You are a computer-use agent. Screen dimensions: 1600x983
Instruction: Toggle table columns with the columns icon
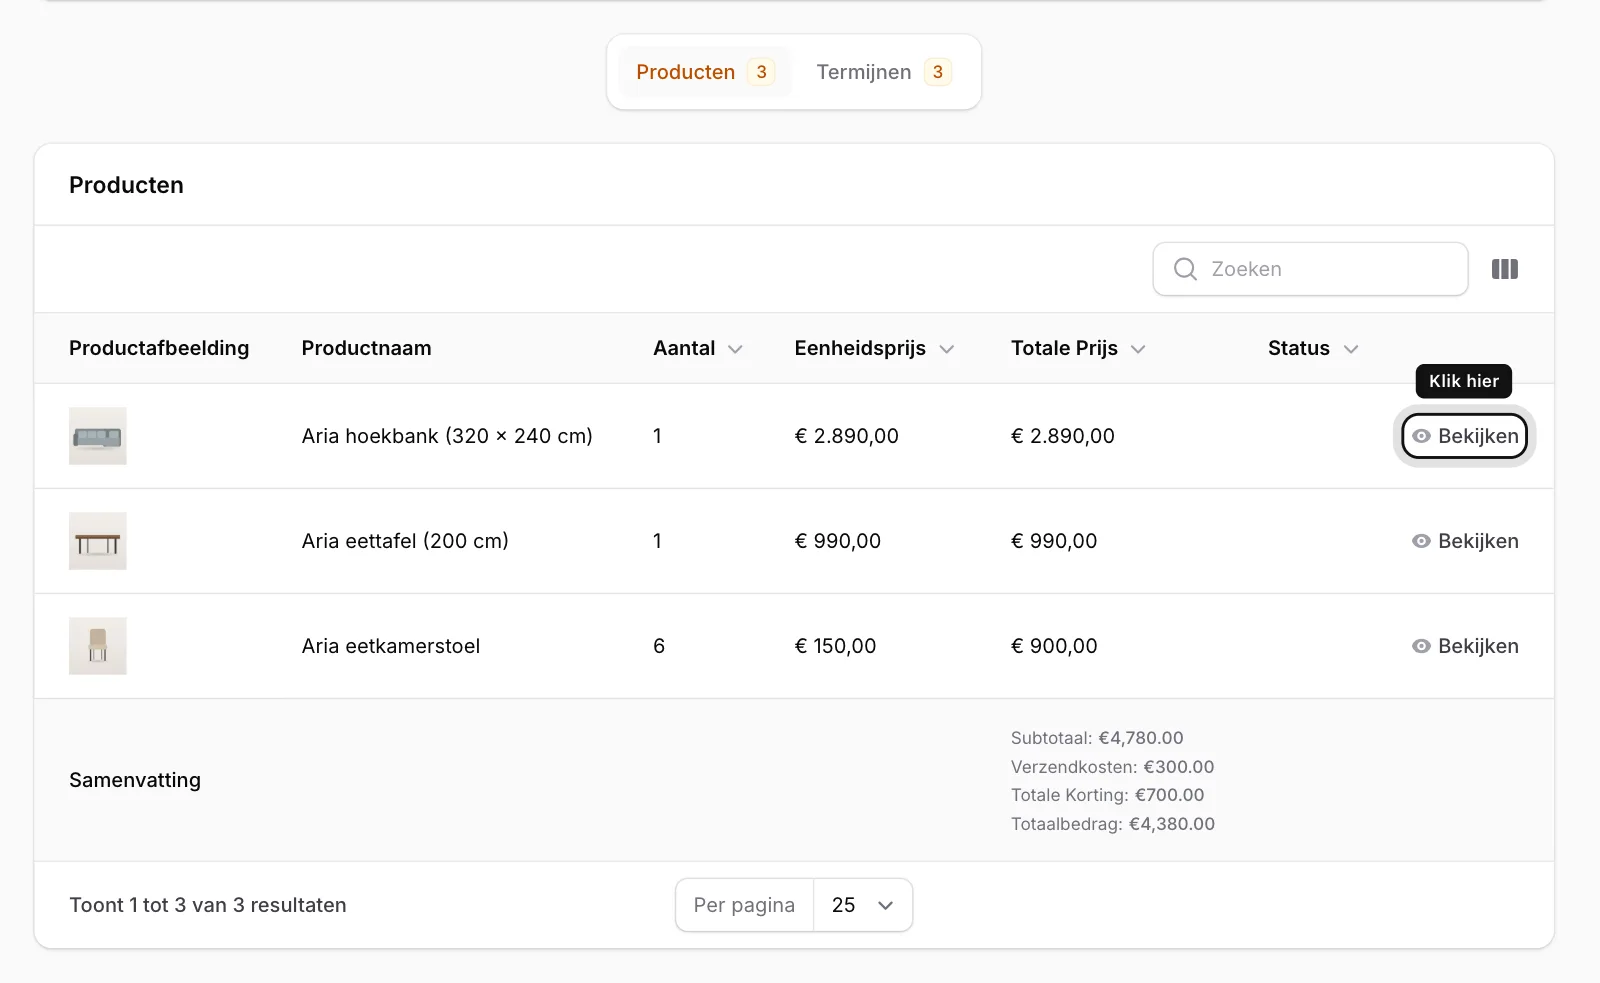click(x=1504, y=269)
